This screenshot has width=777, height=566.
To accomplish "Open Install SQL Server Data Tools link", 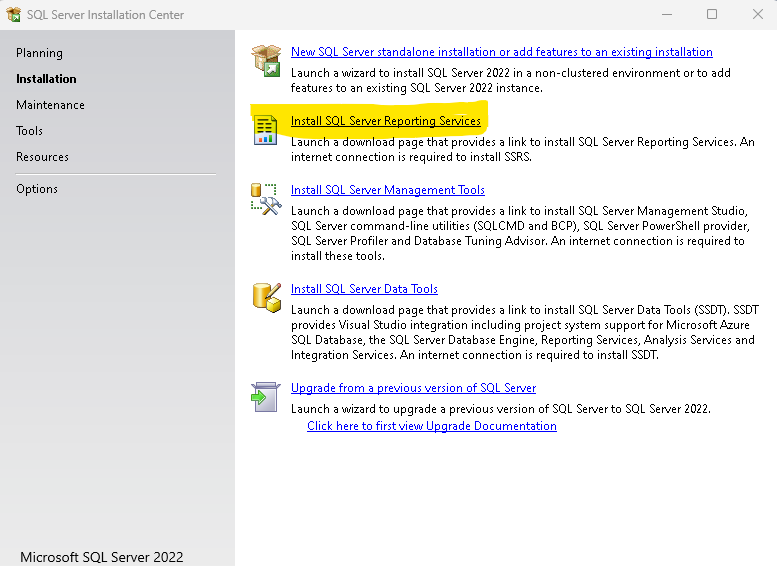I will pyautogui.click(x=364, y=289).
